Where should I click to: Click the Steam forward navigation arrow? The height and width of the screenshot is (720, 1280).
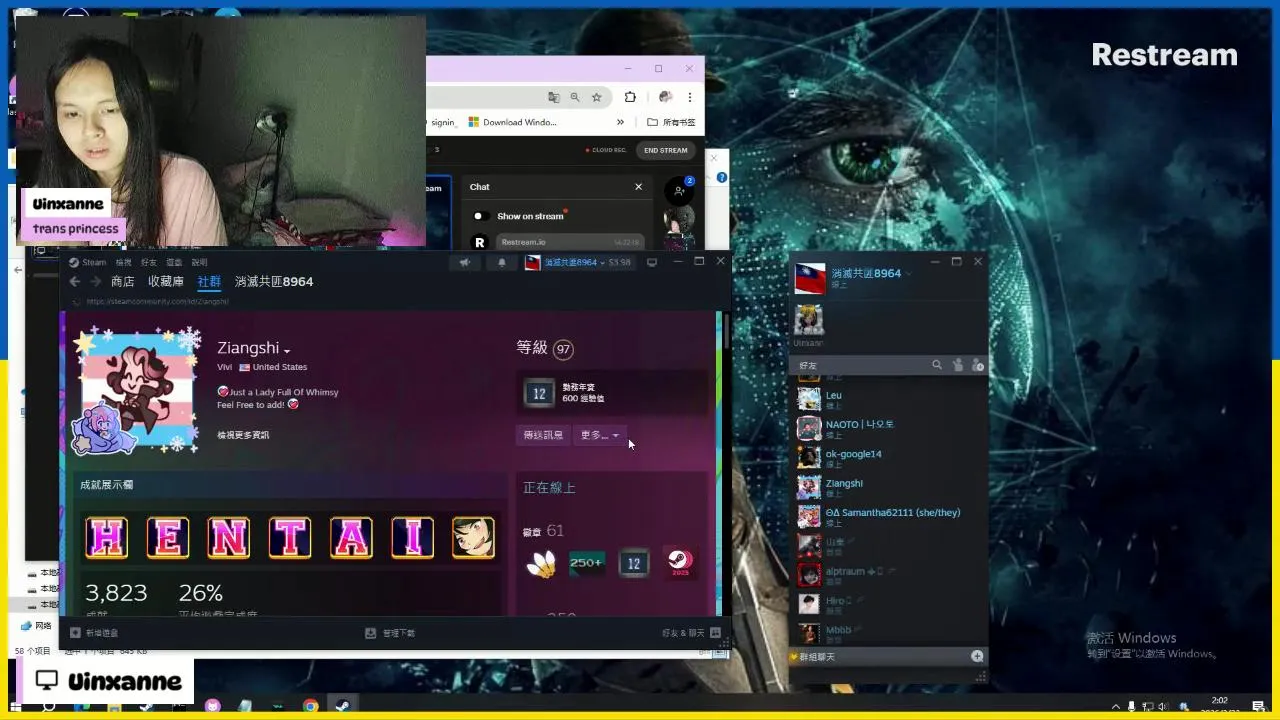point(96,282)
